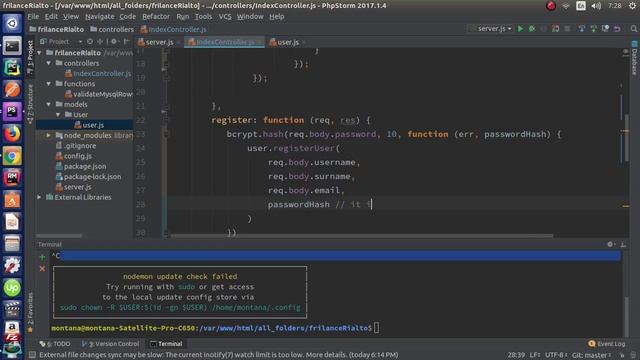The image size is (640, 360).
Task: Expand the node_modules folder
Action: [49, 136]
